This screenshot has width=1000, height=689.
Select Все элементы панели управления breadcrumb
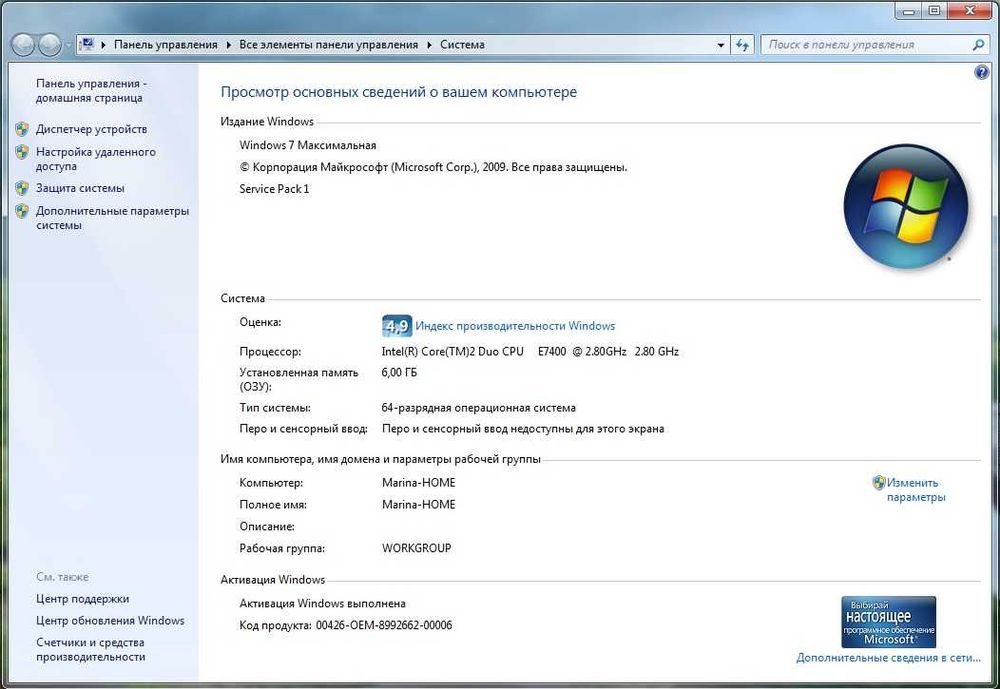click(x=328, y=45)
